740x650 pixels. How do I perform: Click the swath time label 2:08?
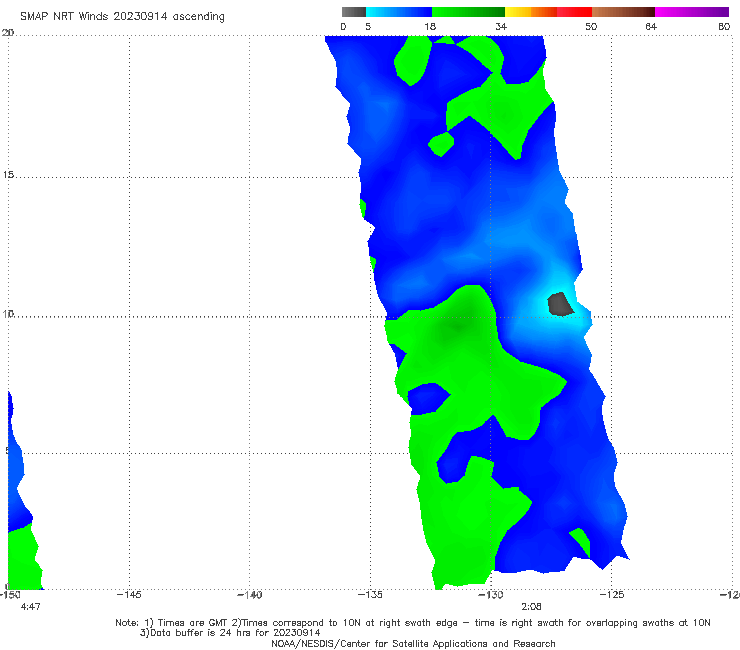(531, 607)
